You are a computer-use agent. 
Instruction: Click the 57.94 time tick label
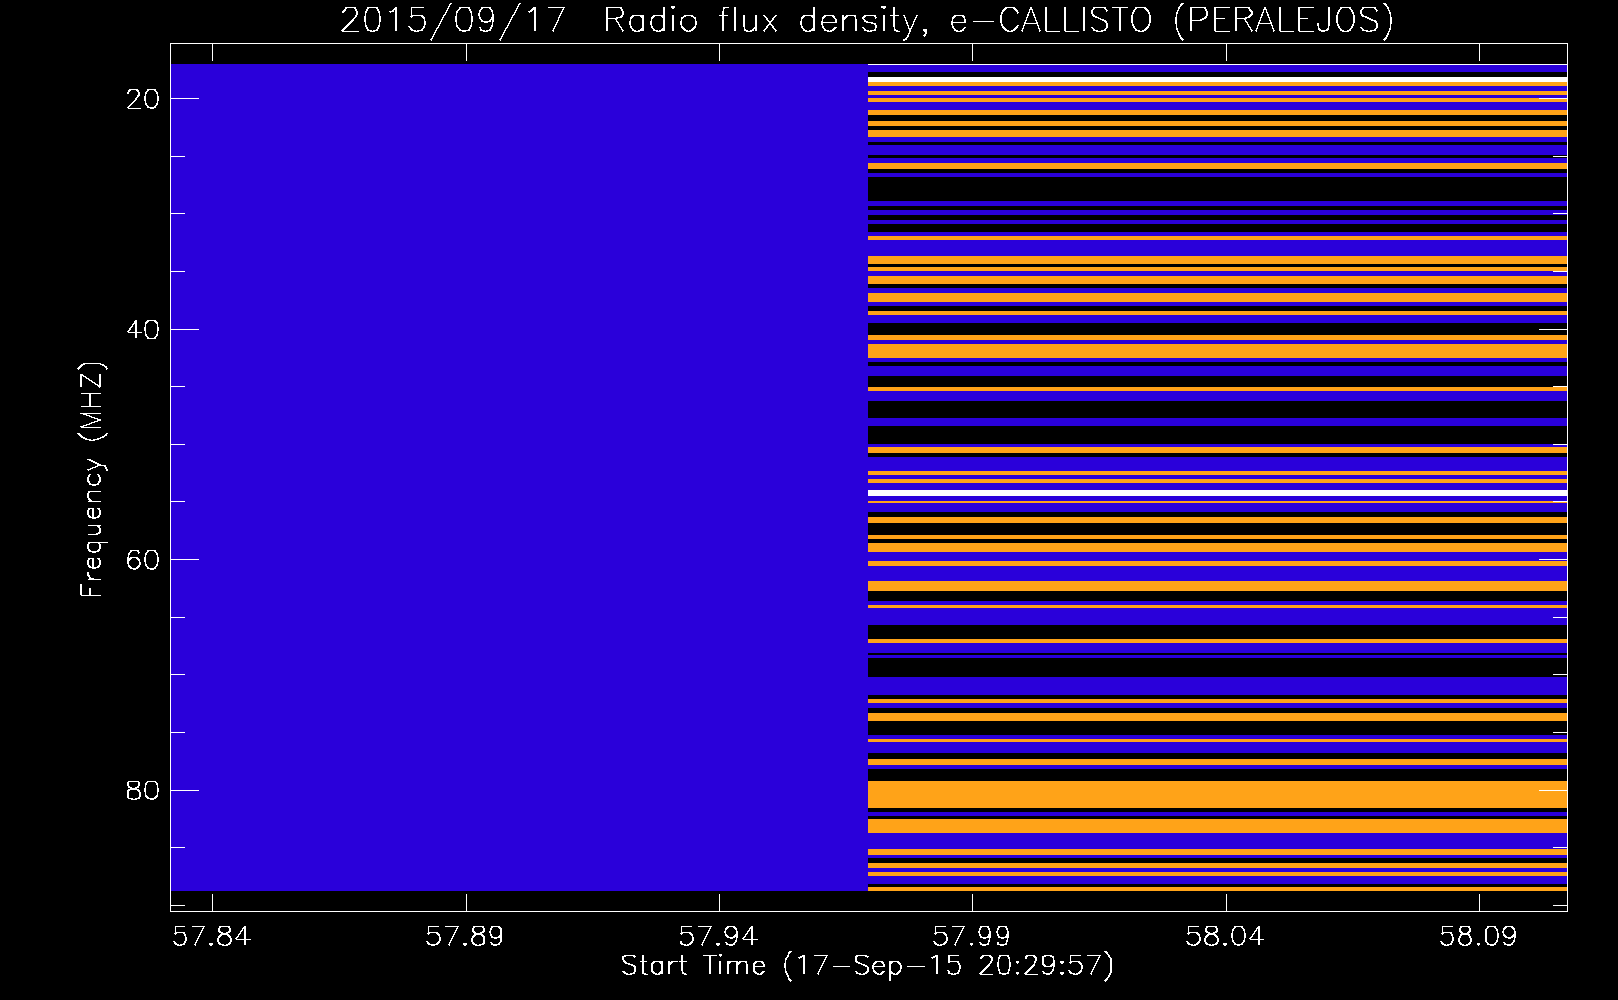click(718, 937)
